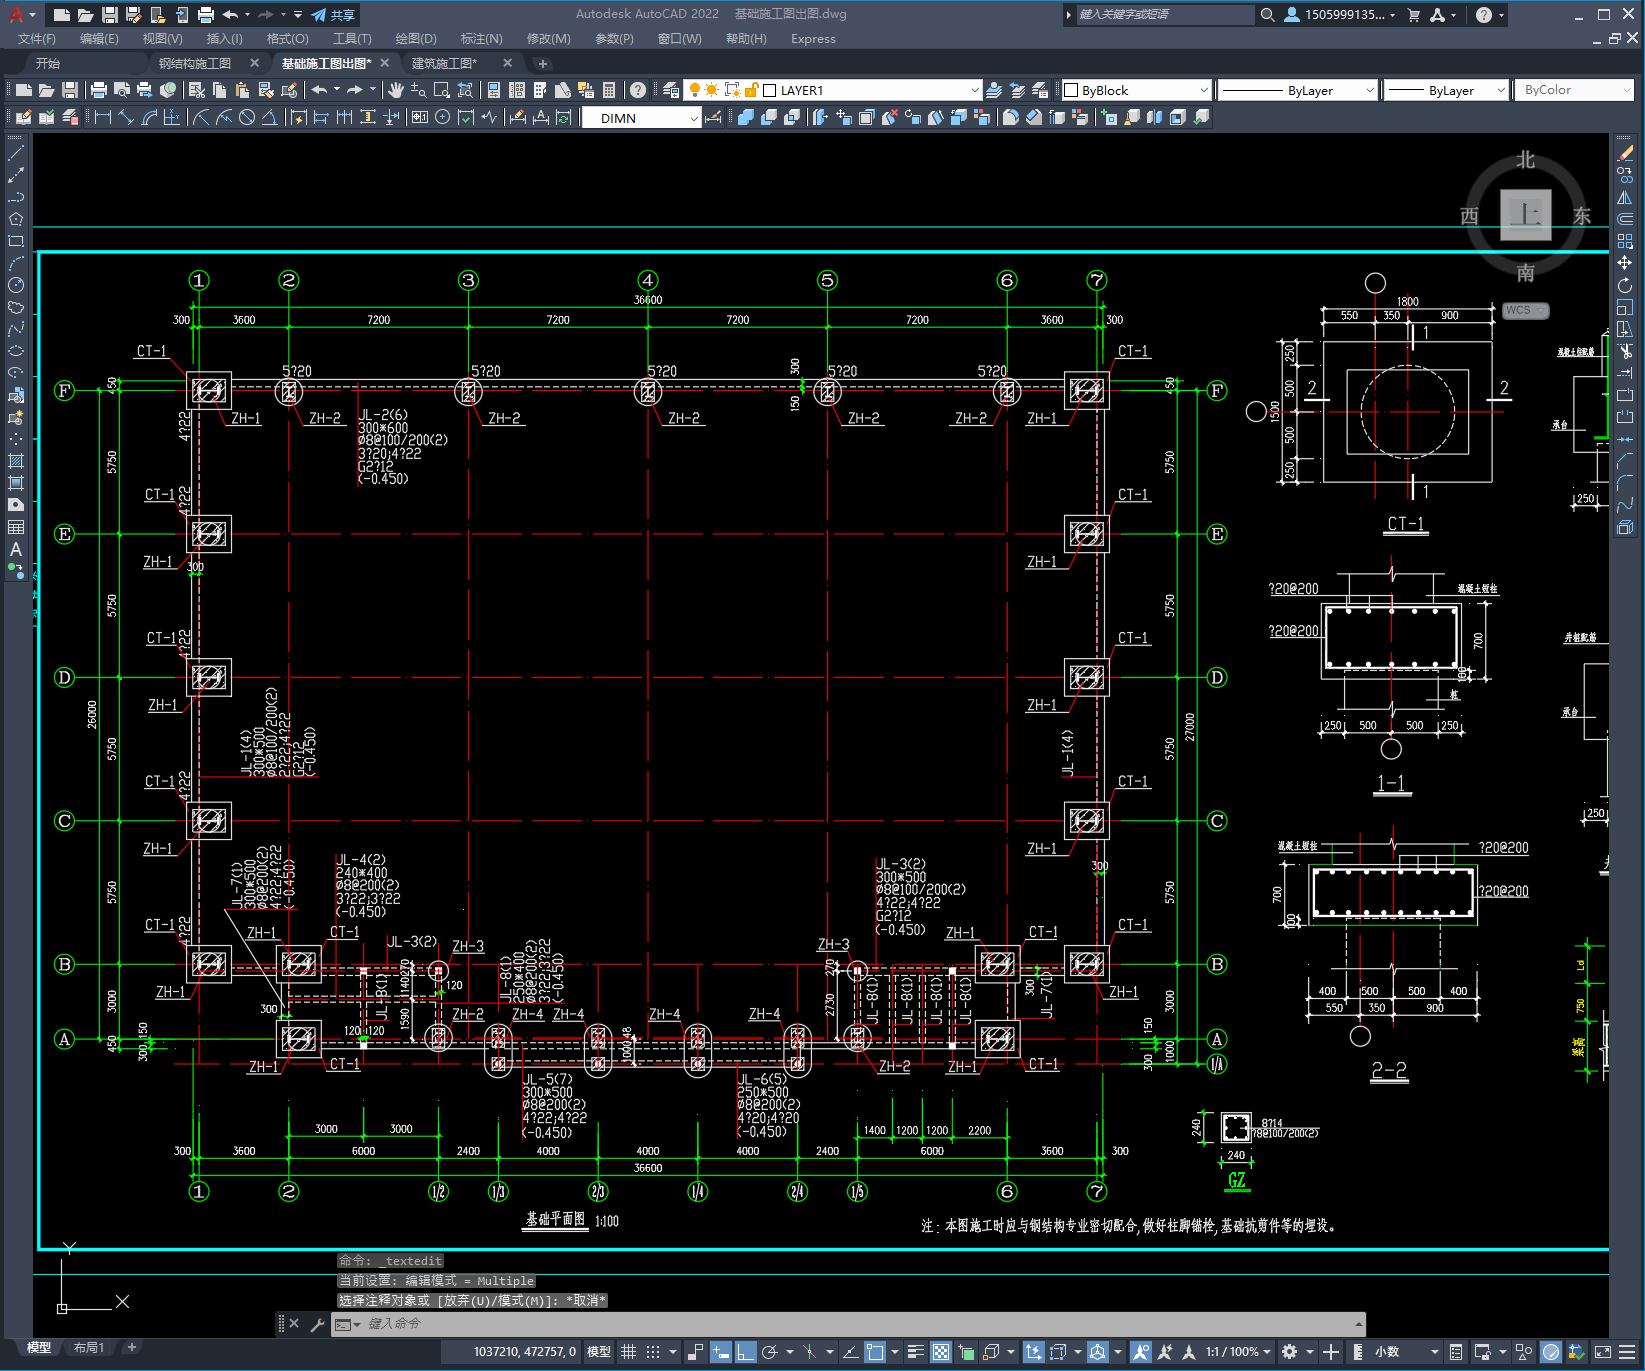The image size is (1645, 1371).
Task: Open the 标注(N) menu
Action: click(x=481, y=39)
